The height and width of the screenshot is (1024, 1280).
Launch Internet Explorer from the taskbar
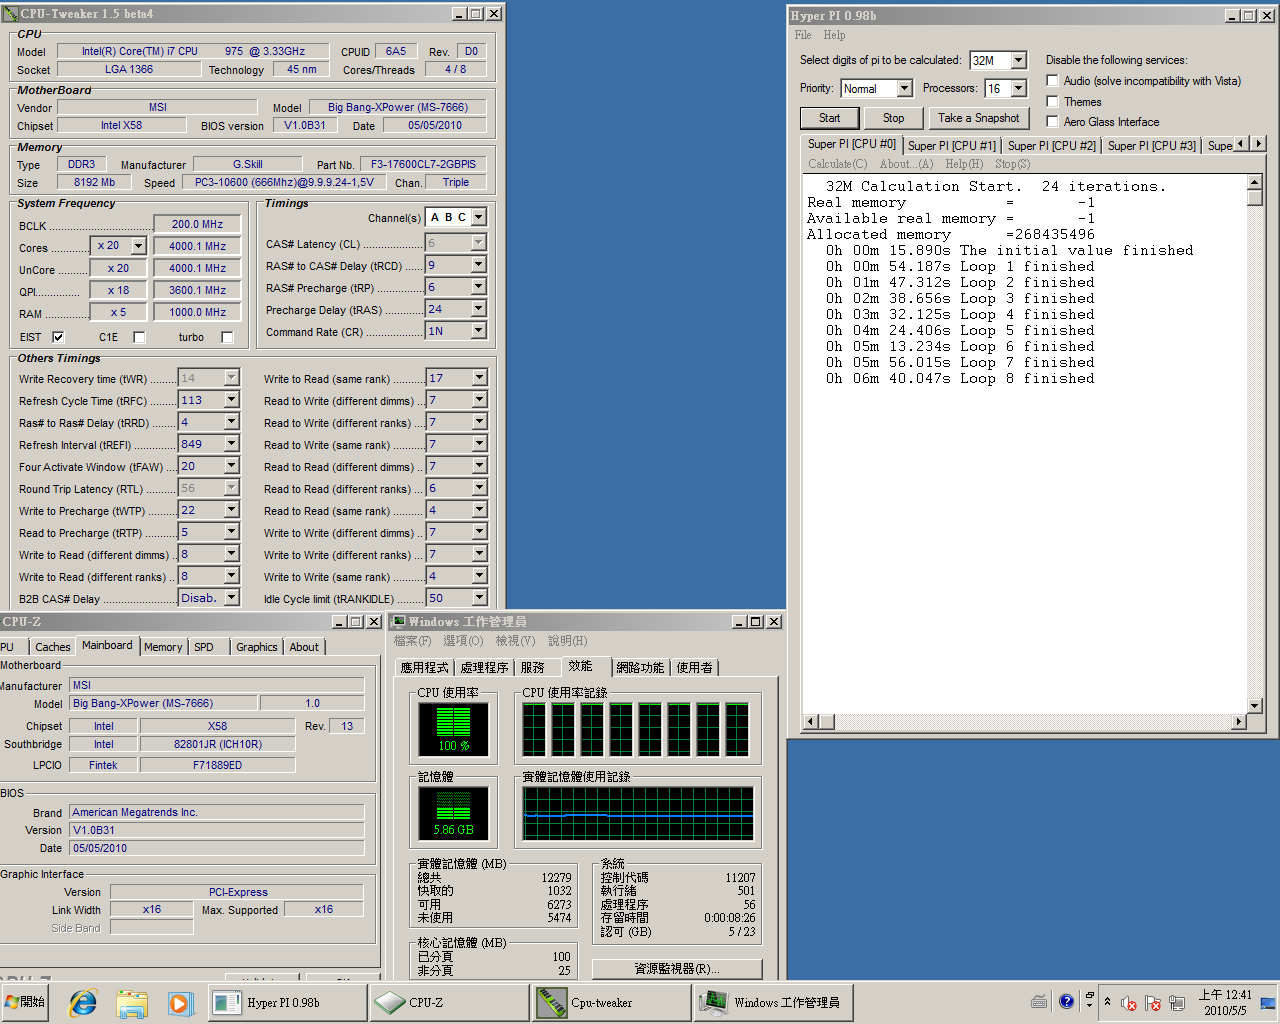coord(83,1002)
